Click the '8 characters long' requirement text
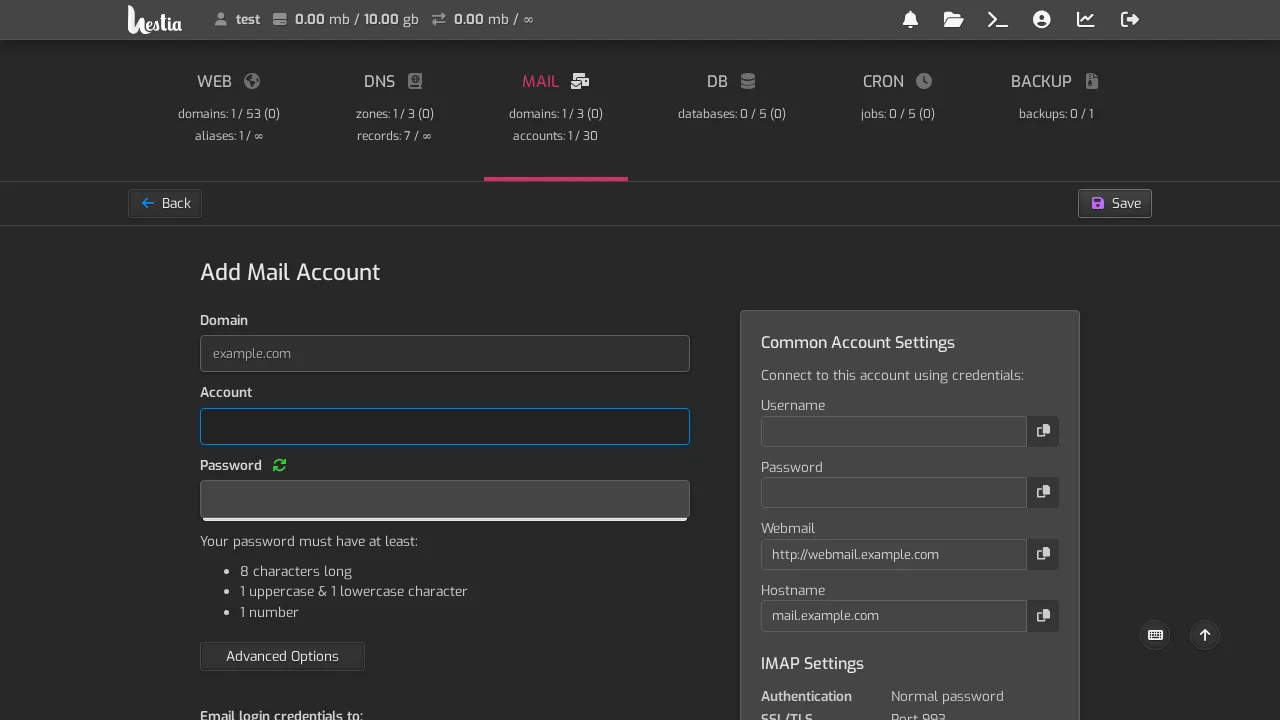Screen dimensions: 1280x720 tap(296, 571)
